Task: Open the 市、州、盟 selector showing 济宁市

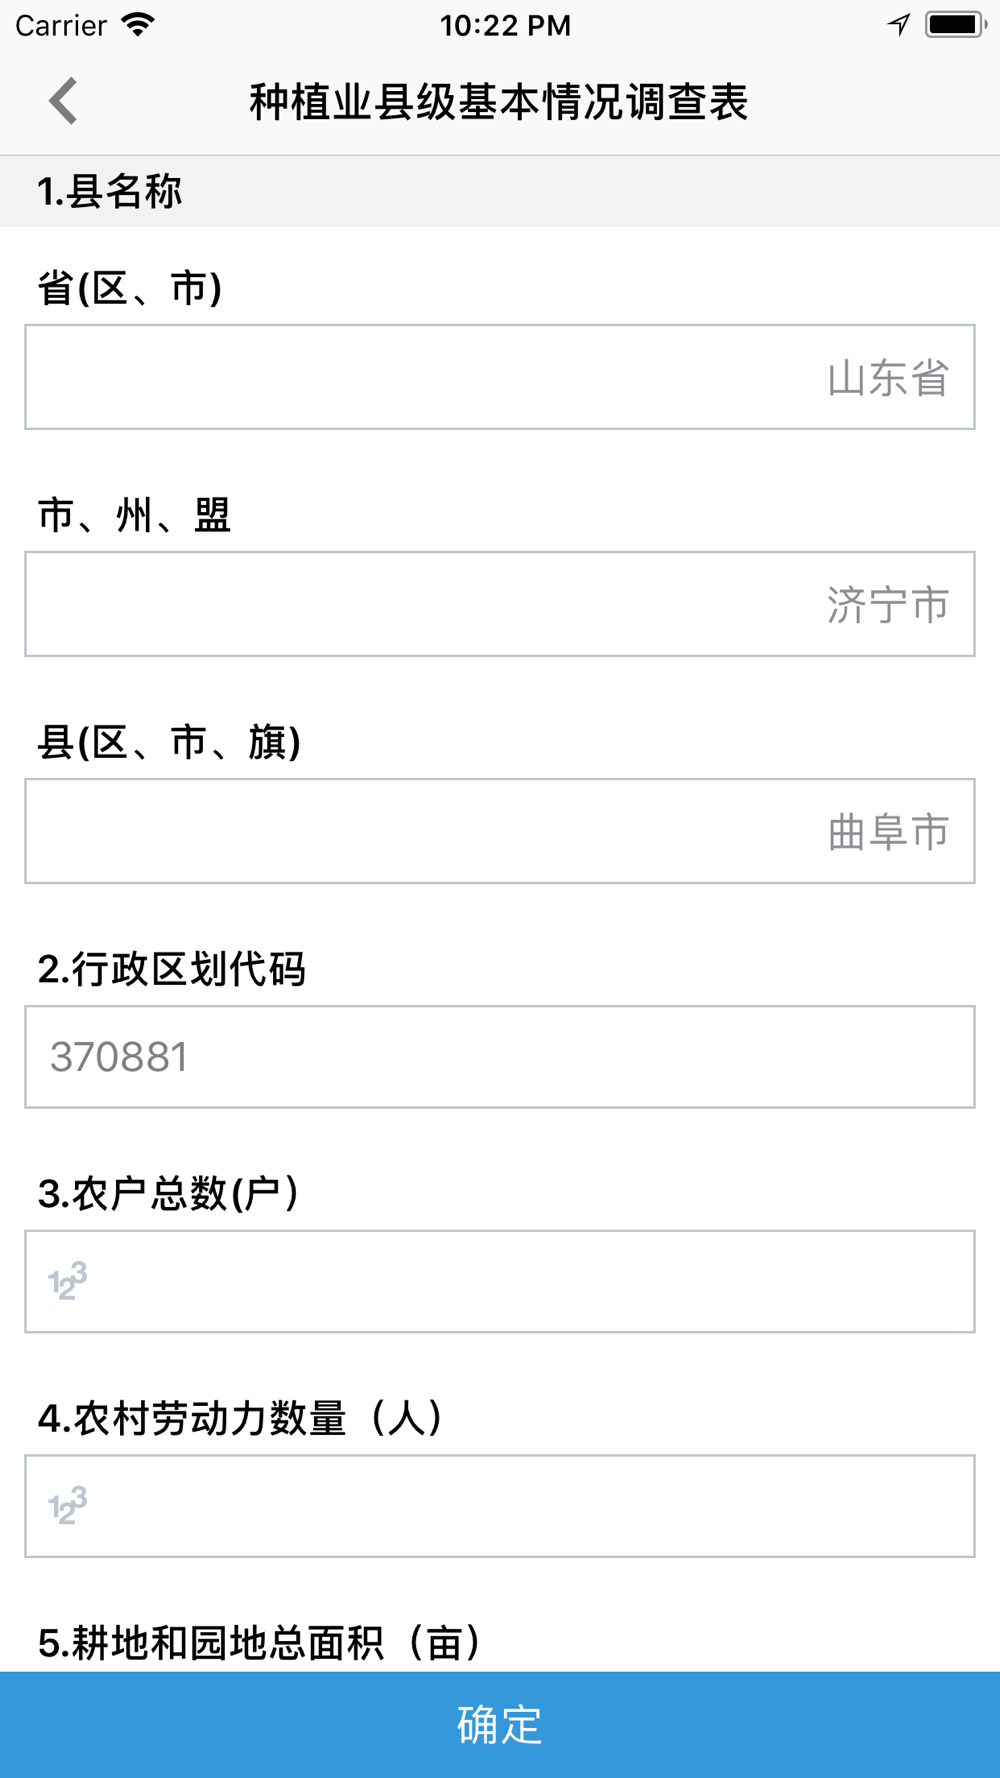Action: tap(500, 604)
